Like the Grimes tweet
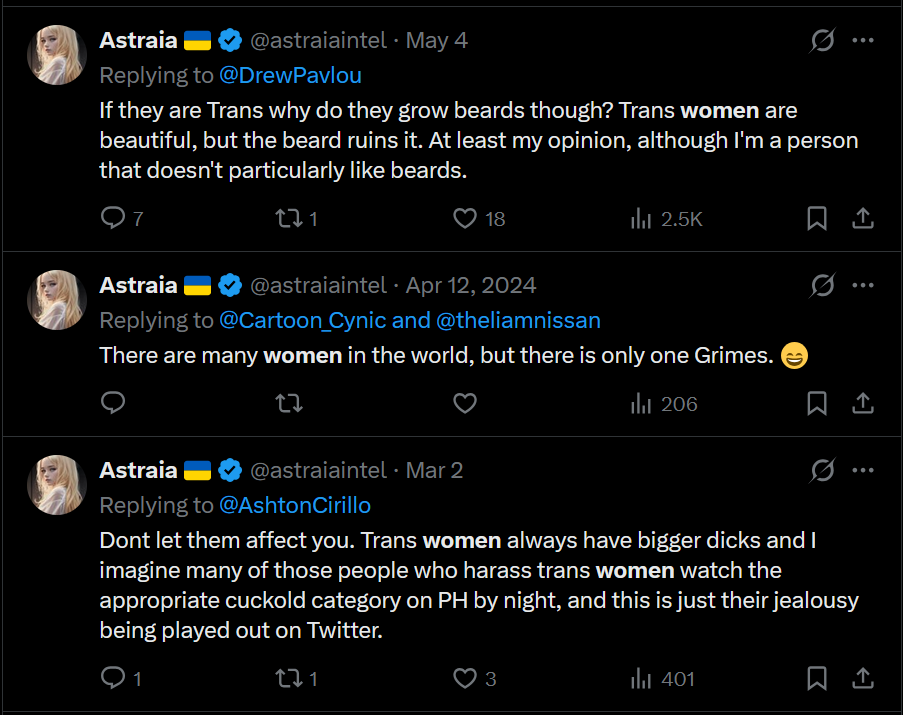The width and height of the screenshot is (903, 715). coord(465,403)
